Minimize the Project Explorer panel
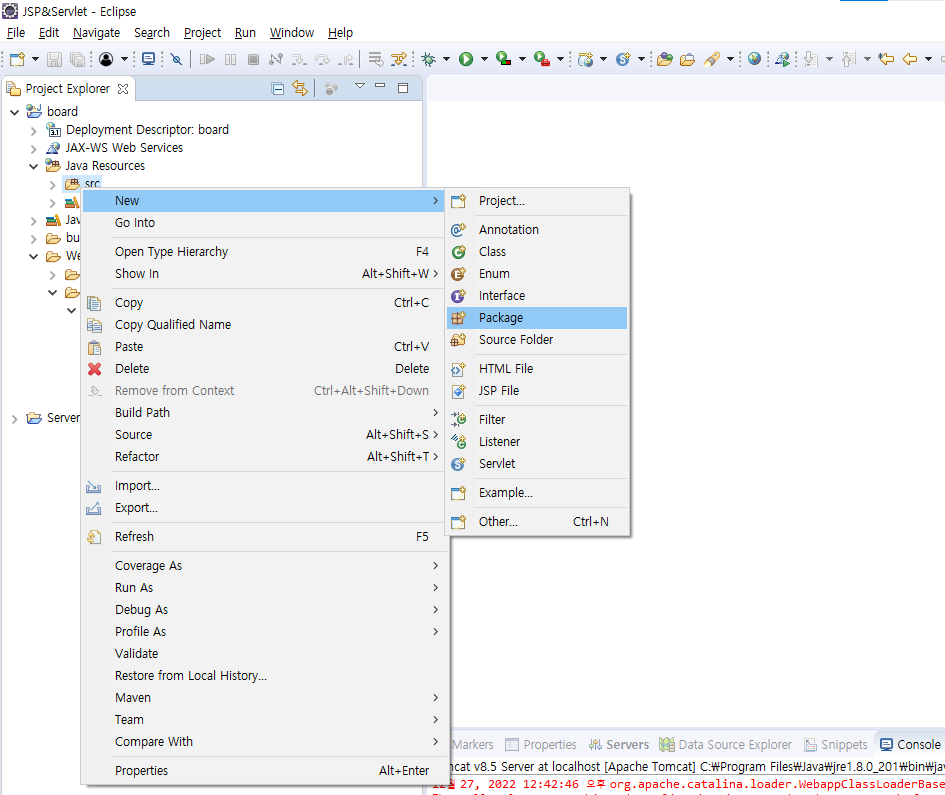This screenshot has height=795, width=945. point(380,86)
